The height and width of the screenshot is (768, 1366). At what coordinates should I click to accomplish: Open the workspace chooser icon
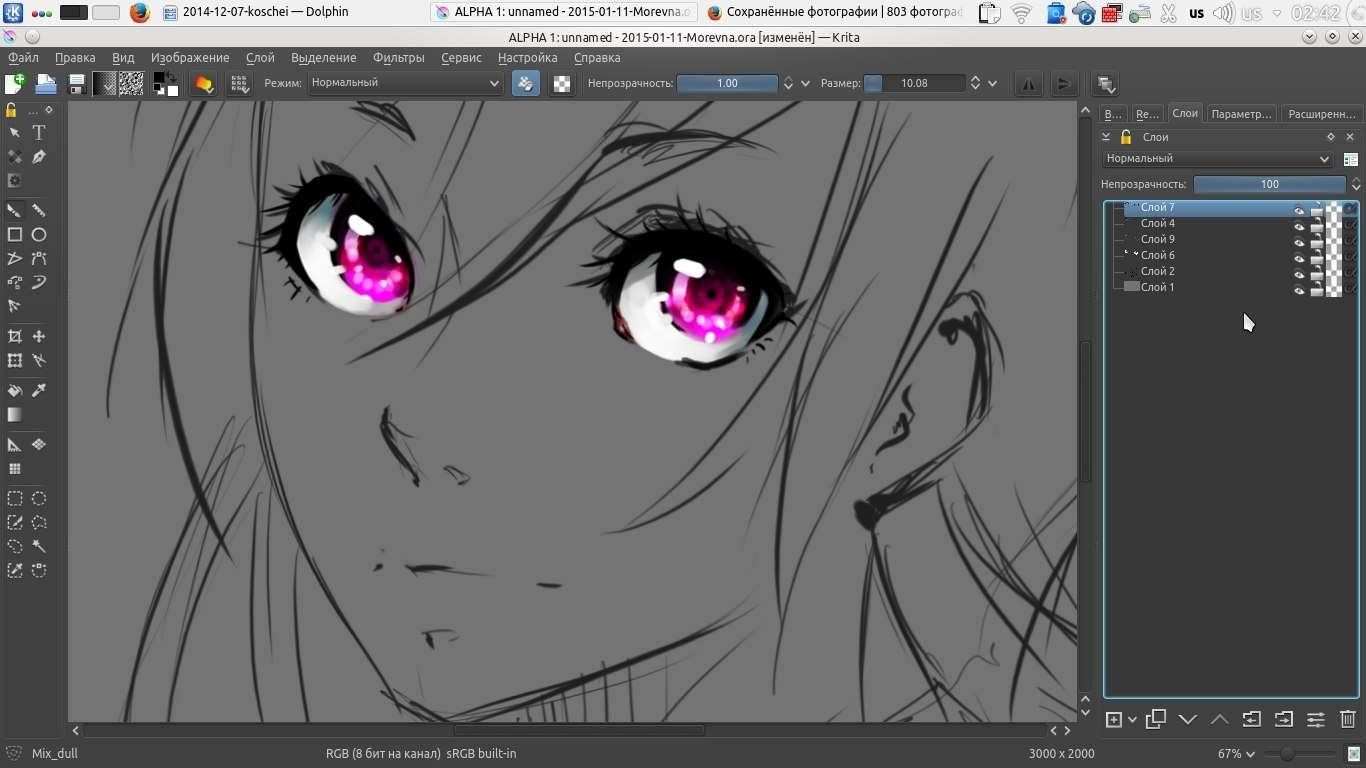[x=1105, y=84]
